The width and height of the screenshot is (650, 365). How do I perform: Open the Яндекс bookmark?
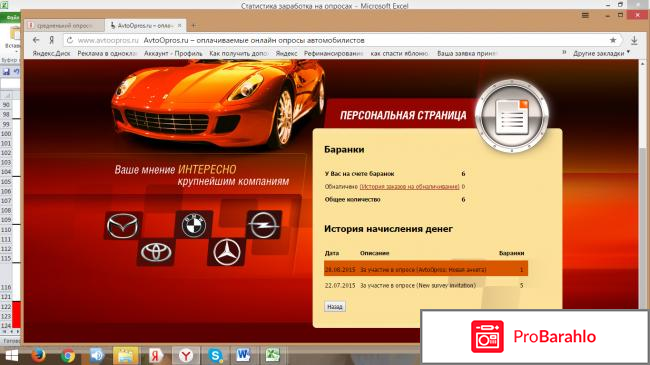click(x=286, y=53)
